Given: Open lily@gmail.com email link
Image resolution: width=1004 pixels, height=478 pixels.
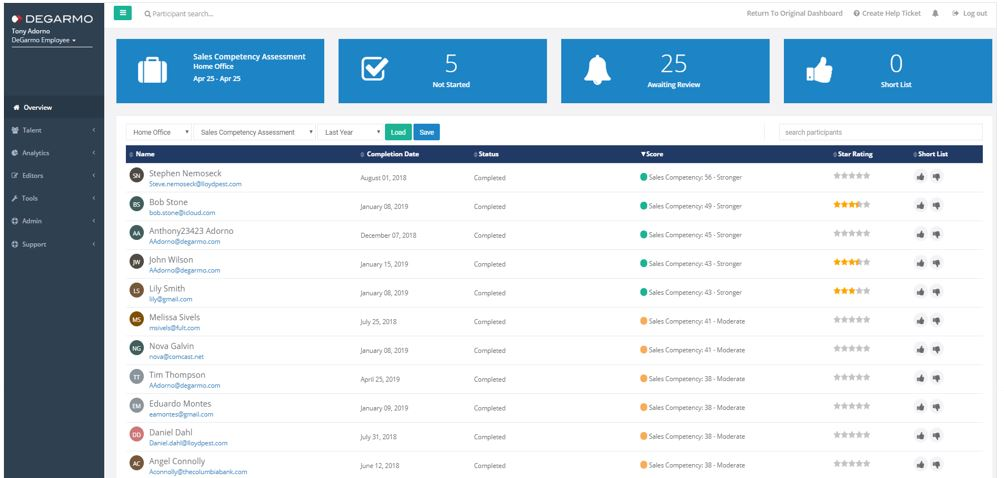Looking at the screenshot, I should click(x=170, y=299).
